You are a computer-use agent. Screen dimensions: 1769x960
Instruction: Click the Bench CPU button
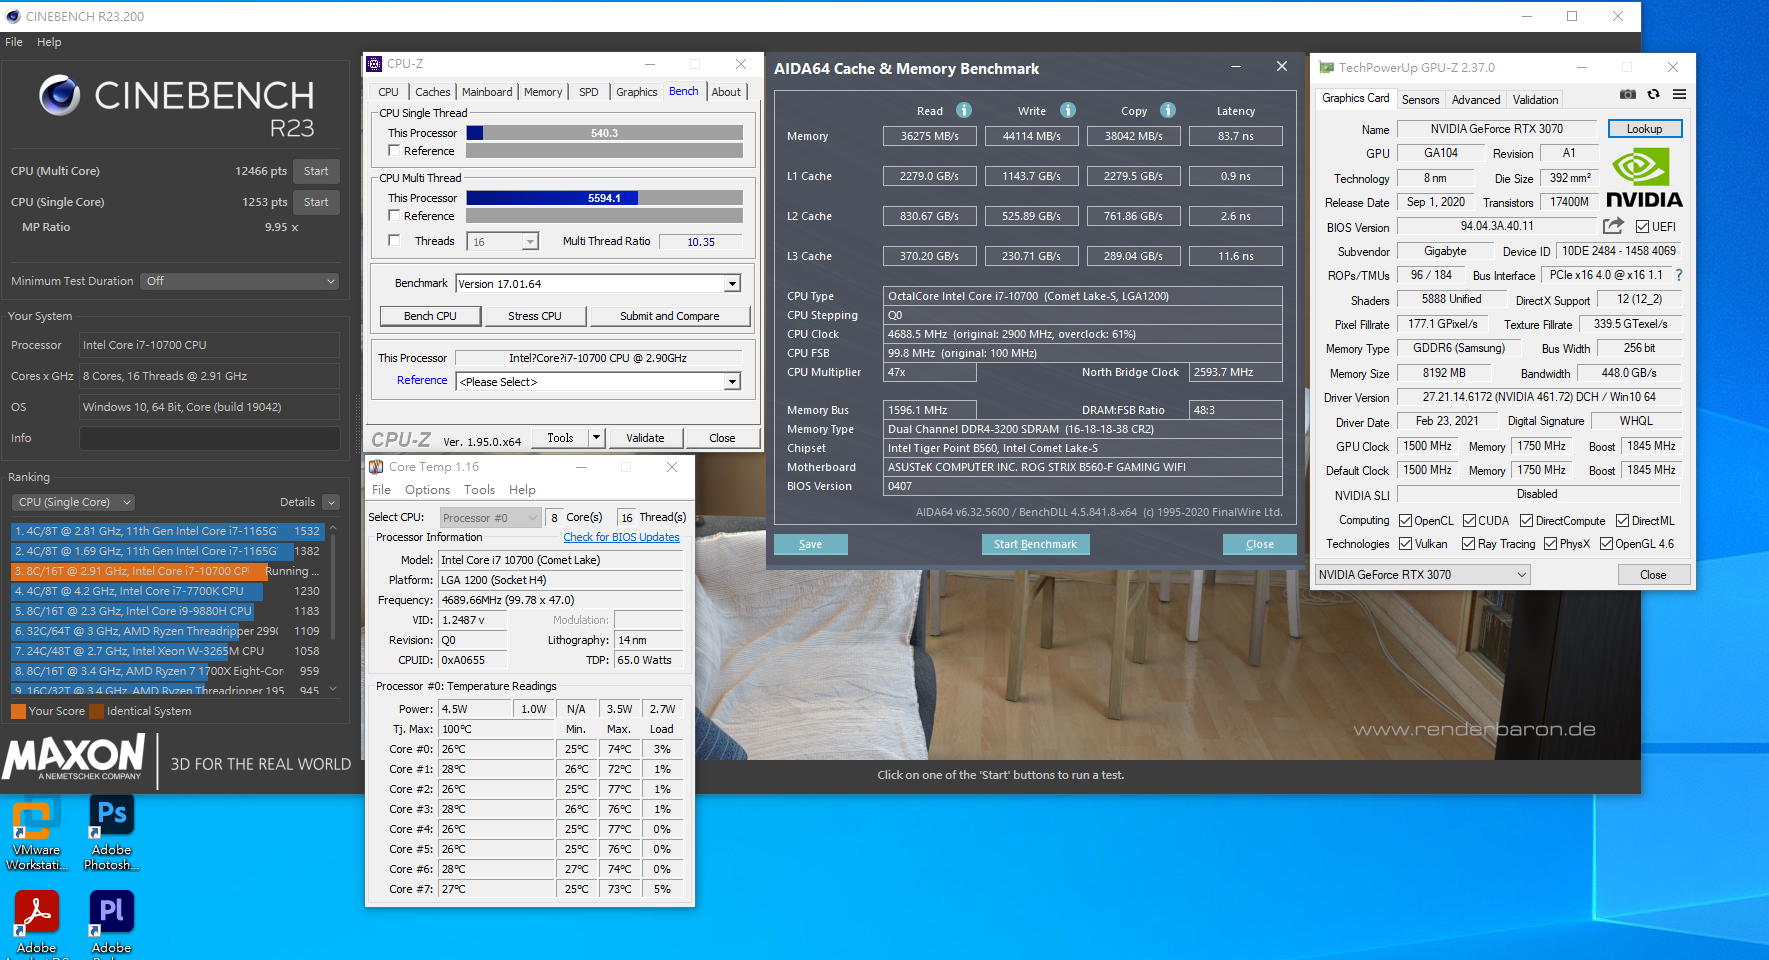(430, 316)
